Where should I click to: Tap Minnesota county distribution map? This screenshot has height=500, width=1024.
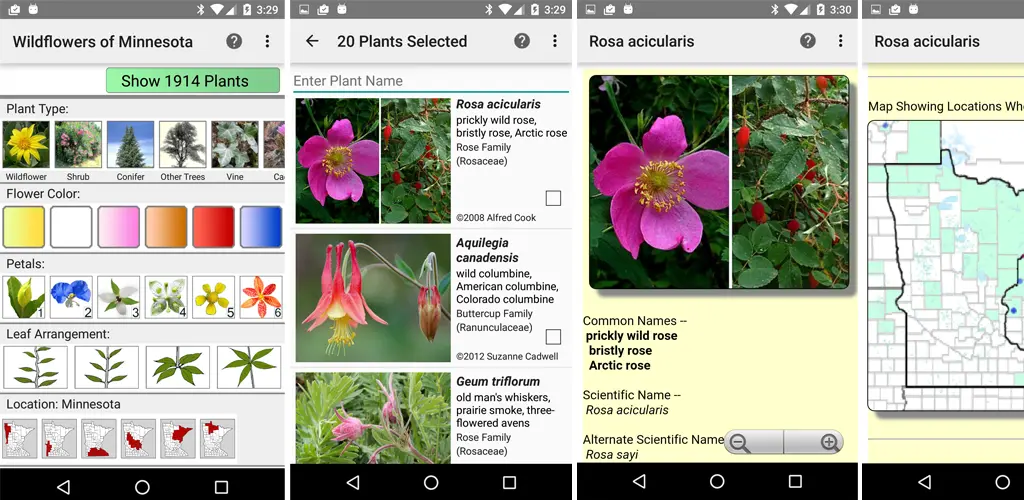point(946,266)
